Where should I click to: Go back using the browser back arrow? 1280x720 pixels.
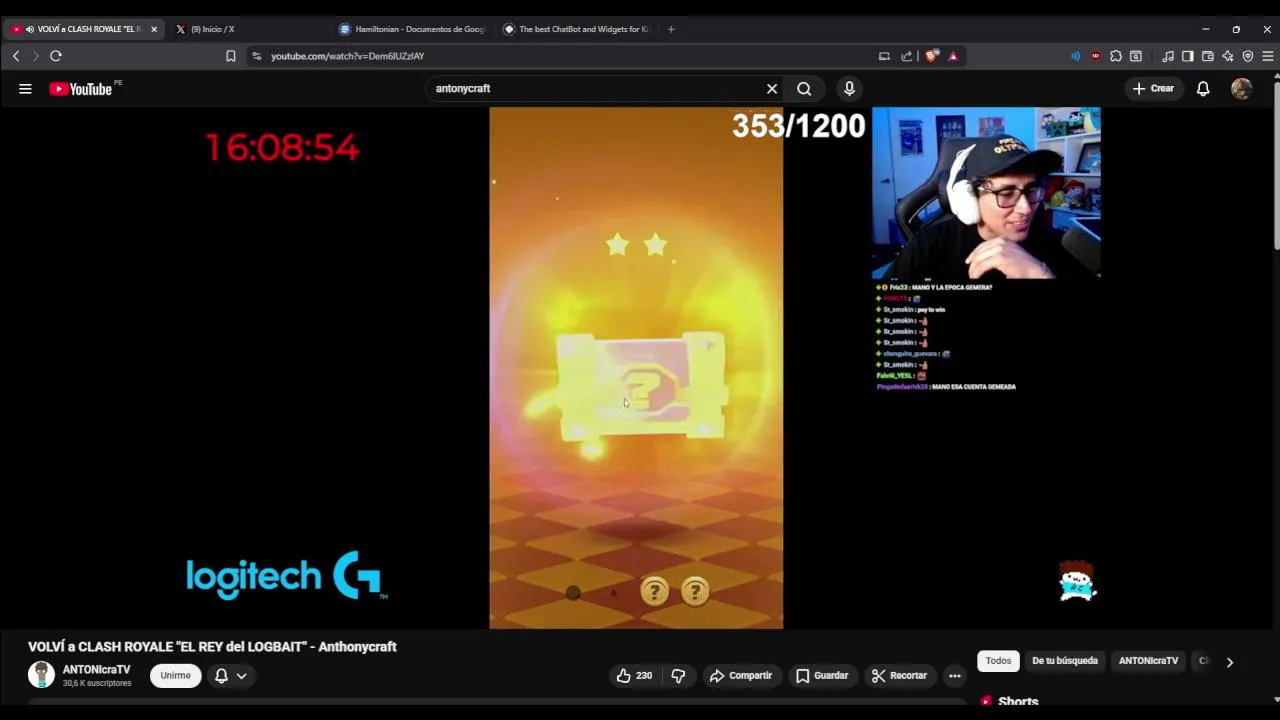pos(16,56)
